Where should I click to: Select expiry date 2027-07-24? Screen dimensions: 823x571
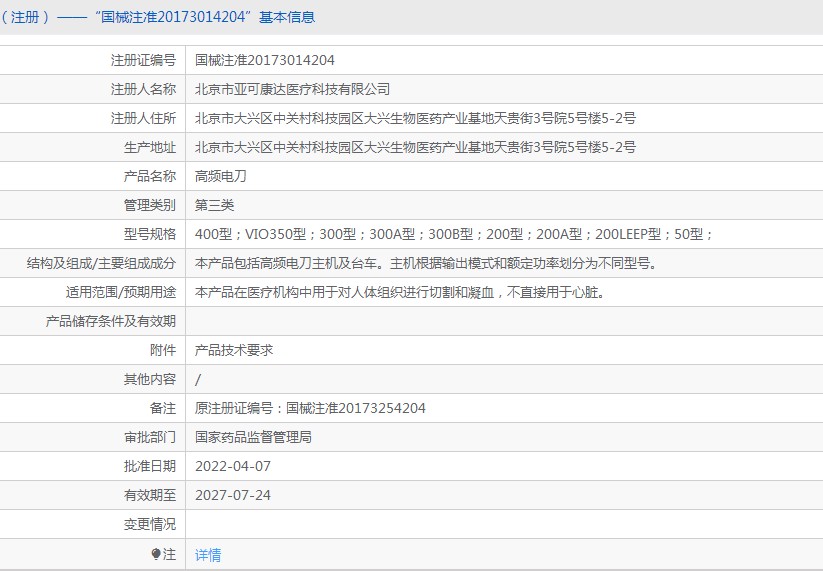pyautogui.click(x=233, y=495)
